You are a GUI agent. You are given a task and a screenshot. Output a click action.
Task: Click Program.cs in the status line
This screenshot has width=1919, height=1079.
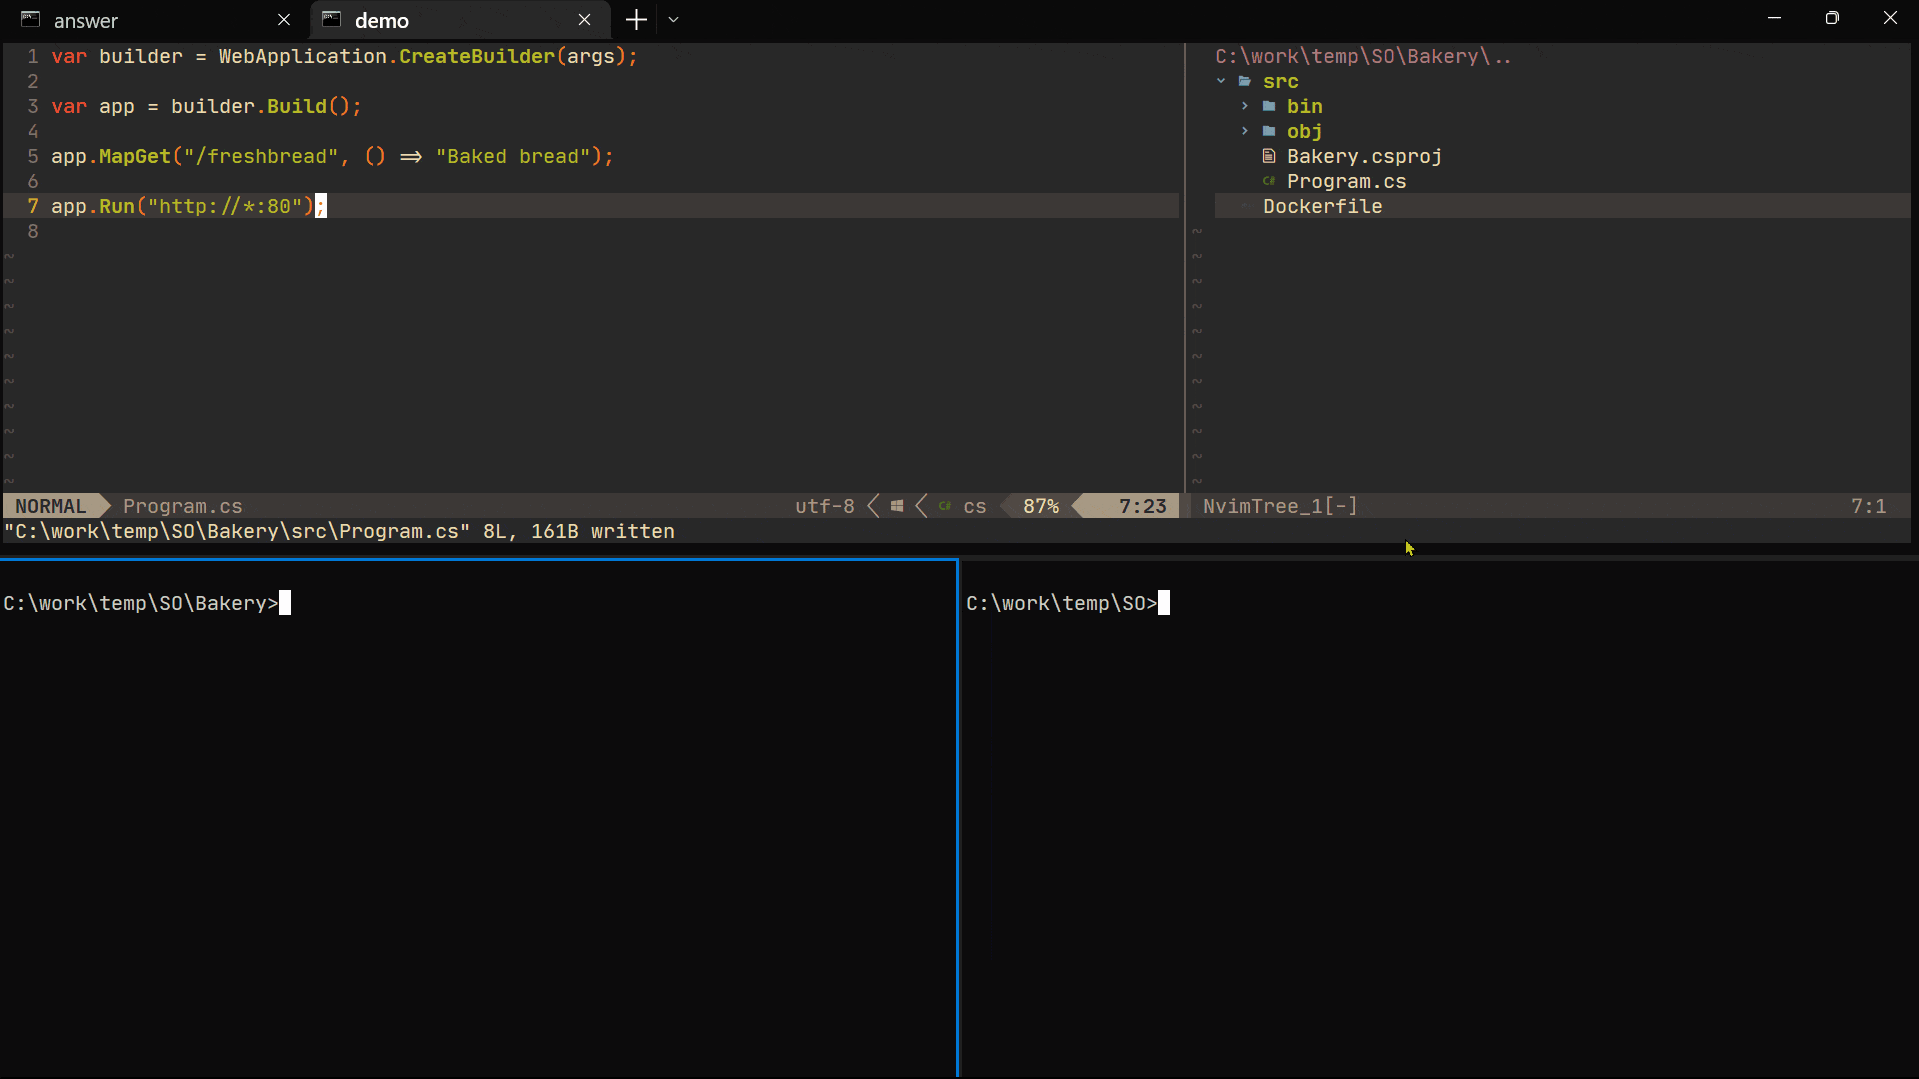click(182, 506)
